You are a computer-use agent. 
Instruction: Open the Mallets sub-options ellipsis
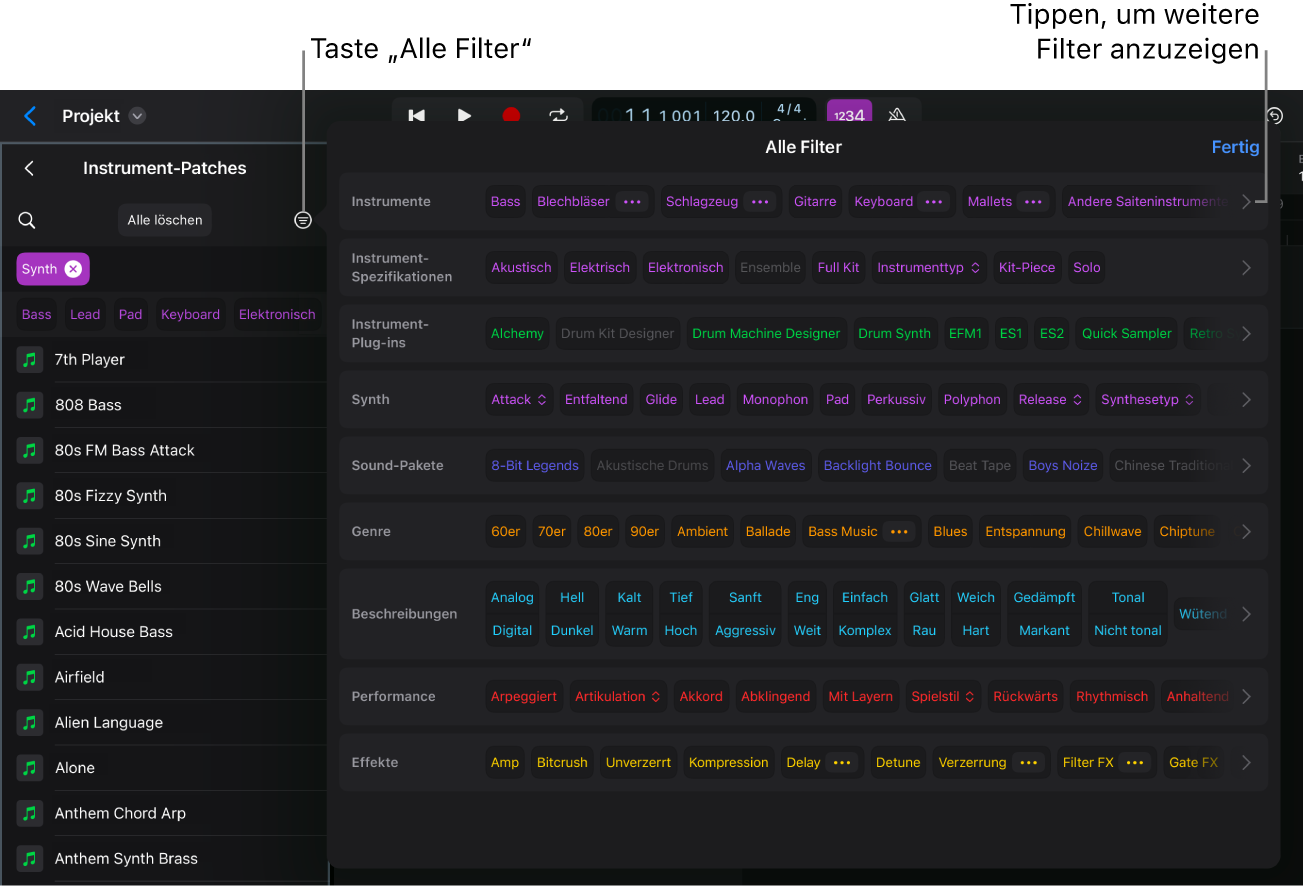click(1034, 202)
